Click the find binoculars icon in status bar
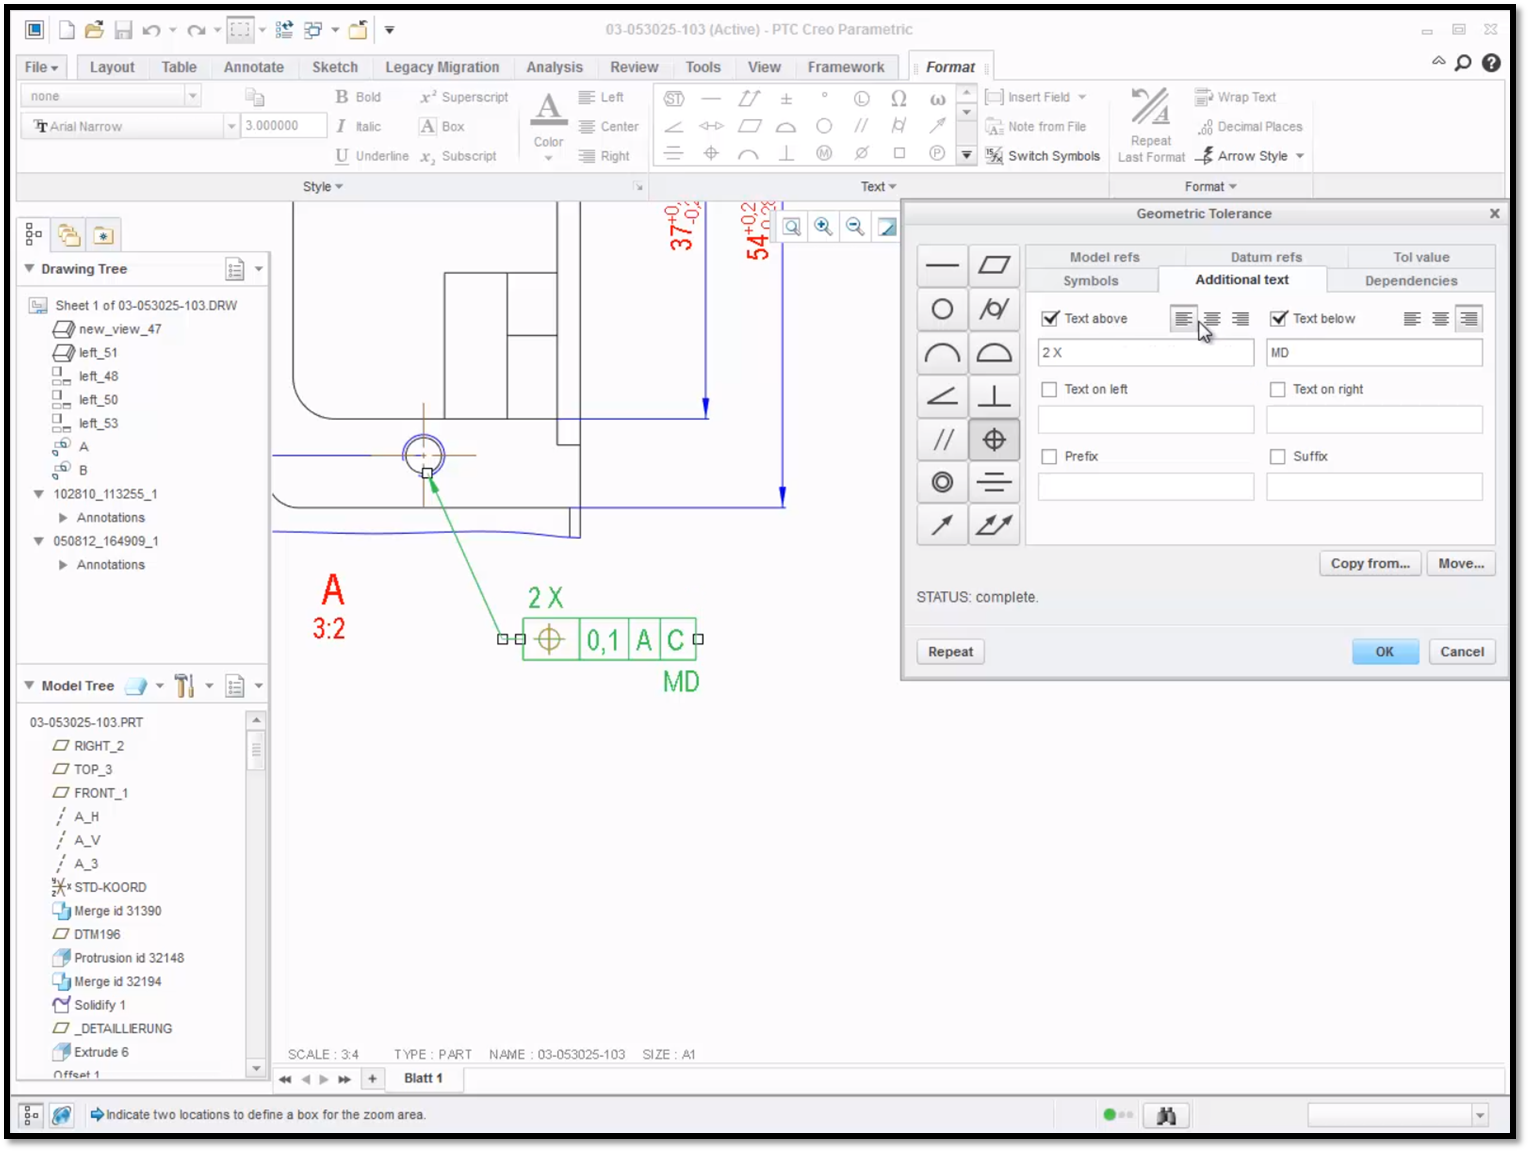The height and width of the screenshot is (1152, 1529). pos(1166,1115)
